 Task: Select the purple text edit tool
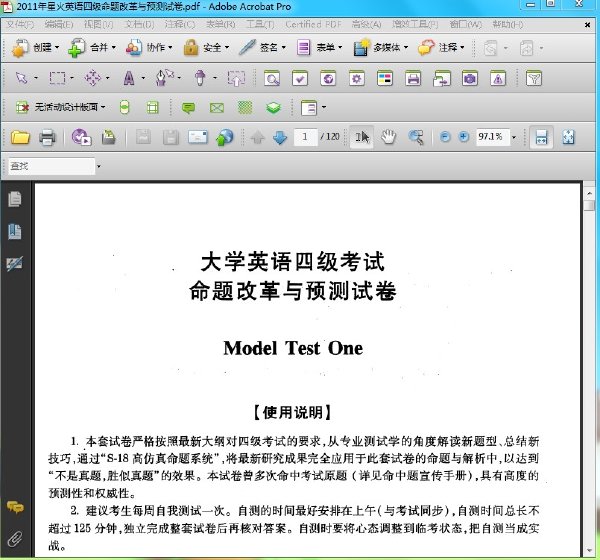coord(129,78)
